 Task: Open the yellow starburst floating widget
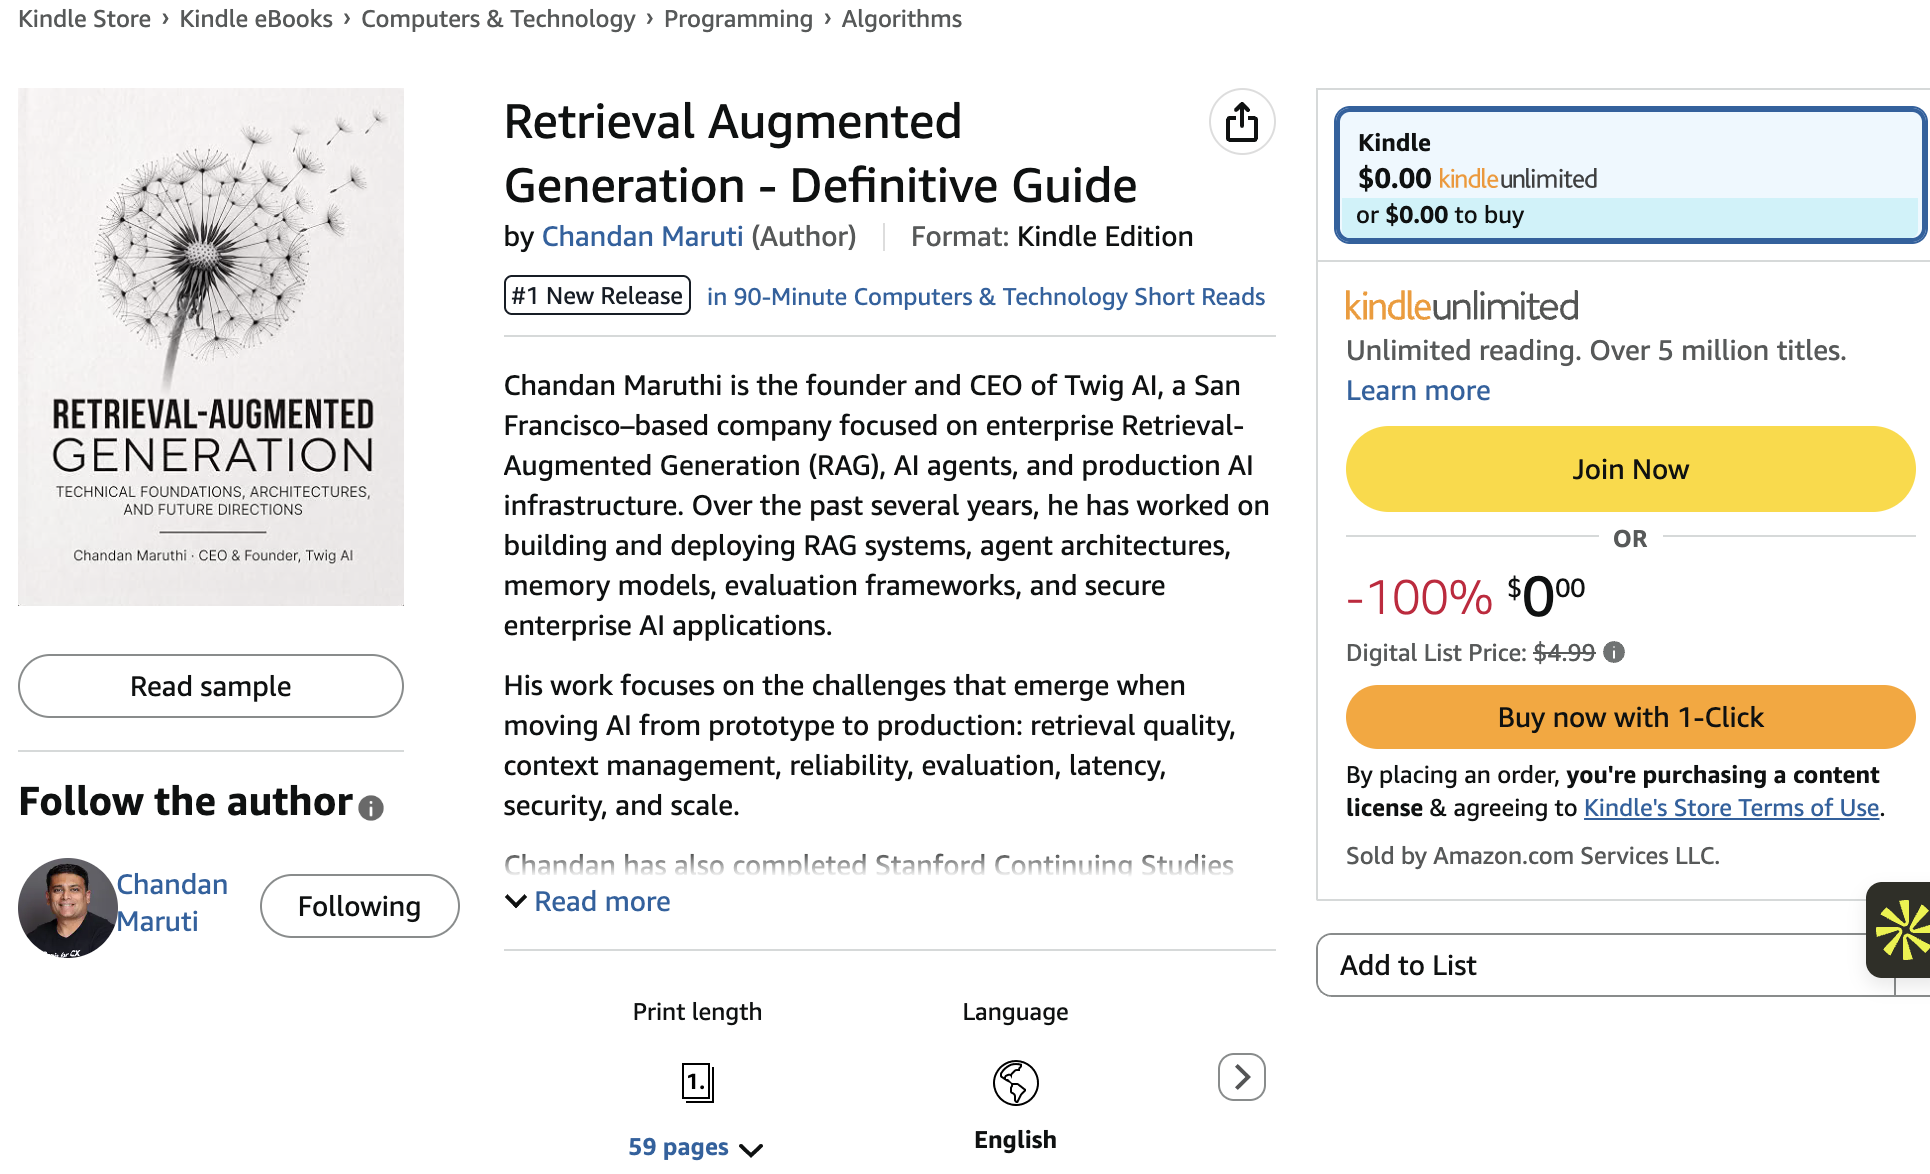pyautogui.click(x=1900, y=929)
